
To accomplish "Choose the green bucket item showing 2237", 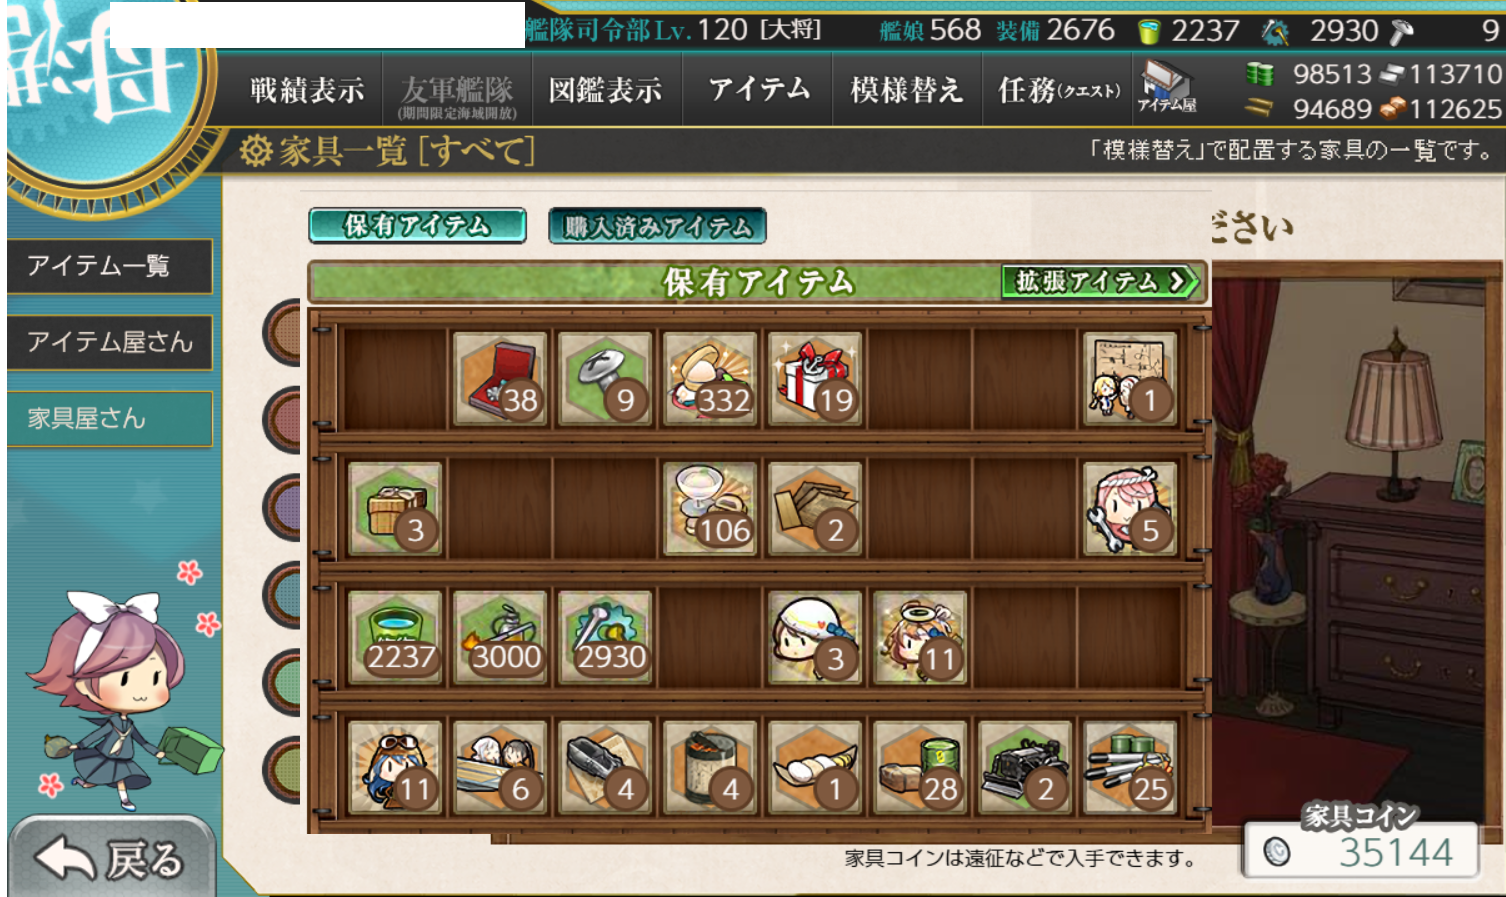I will click(x=395, y=637).
